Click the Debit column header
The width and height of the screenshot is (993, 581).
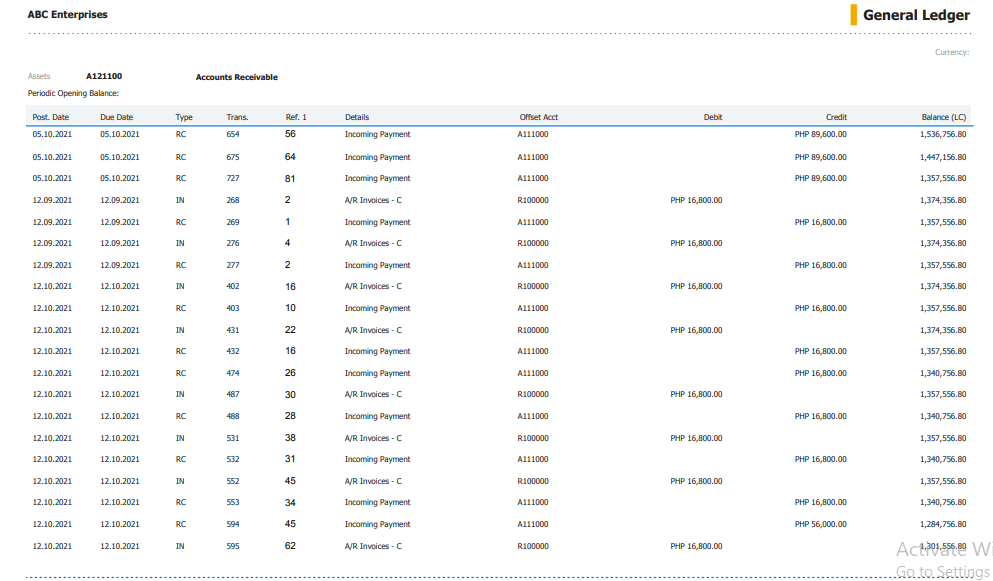712,117
